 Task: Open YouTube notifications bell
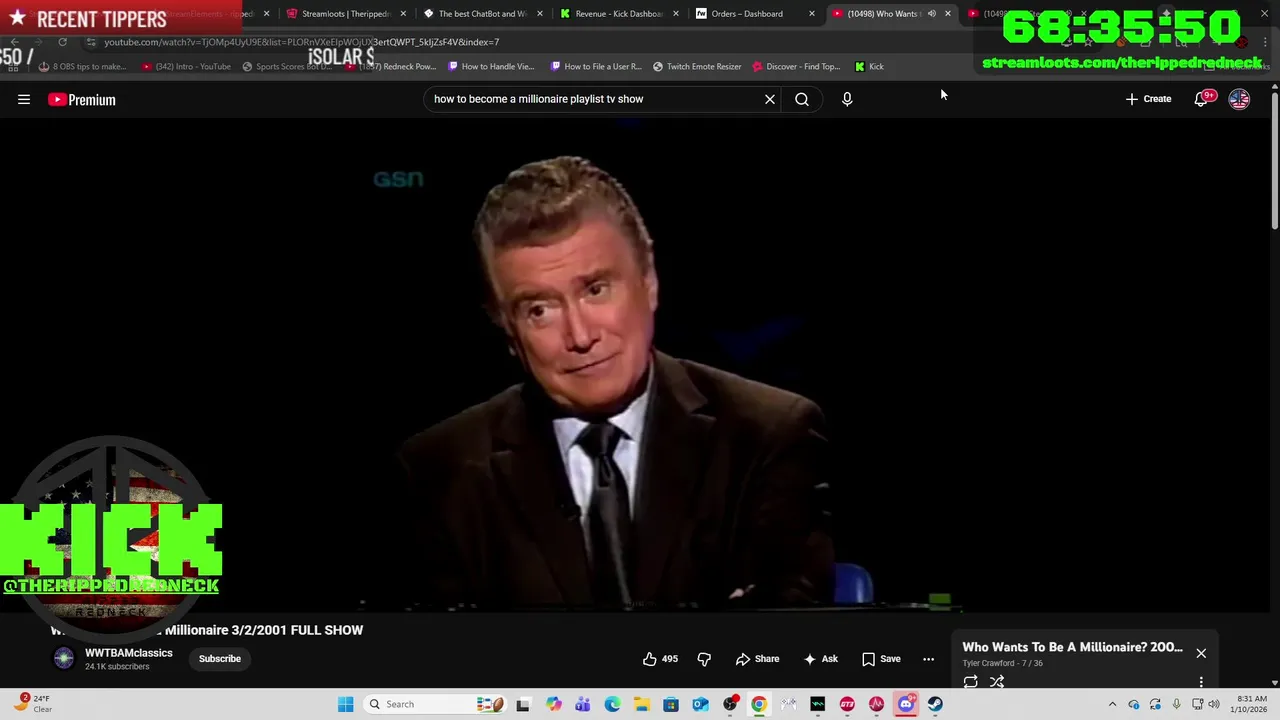pos(1201,99)
